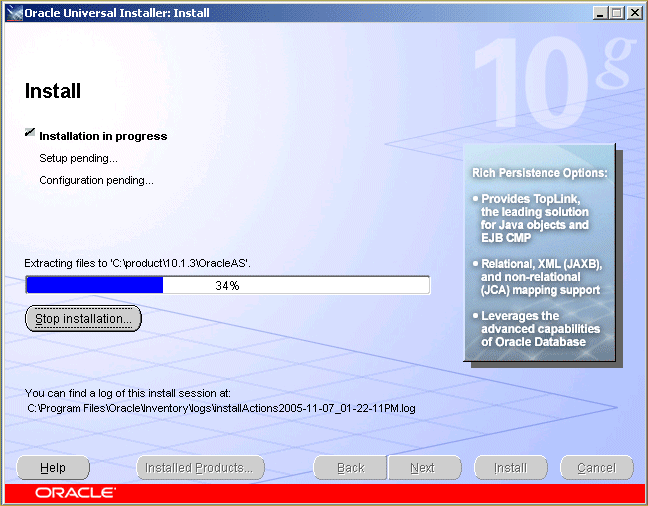
Task: Click the 'Extracting files to' message text
Action: 137,263
